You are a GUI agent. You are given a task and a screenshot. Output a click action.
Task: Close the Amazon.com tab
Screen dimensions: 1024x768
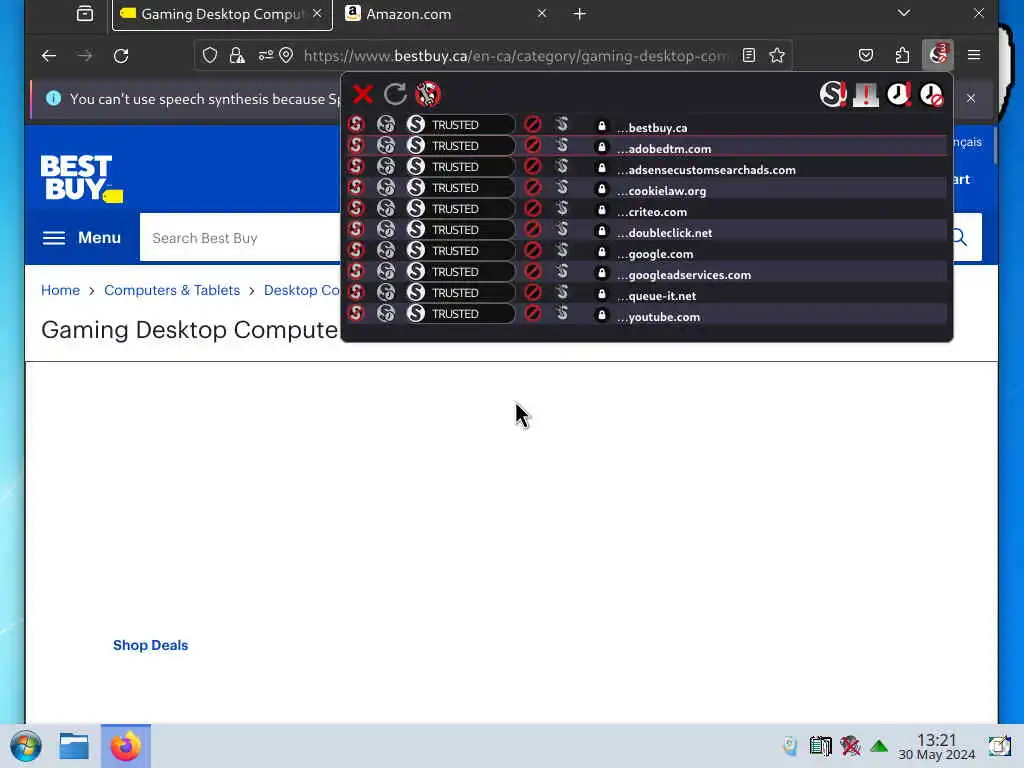[x=541, y=14]
